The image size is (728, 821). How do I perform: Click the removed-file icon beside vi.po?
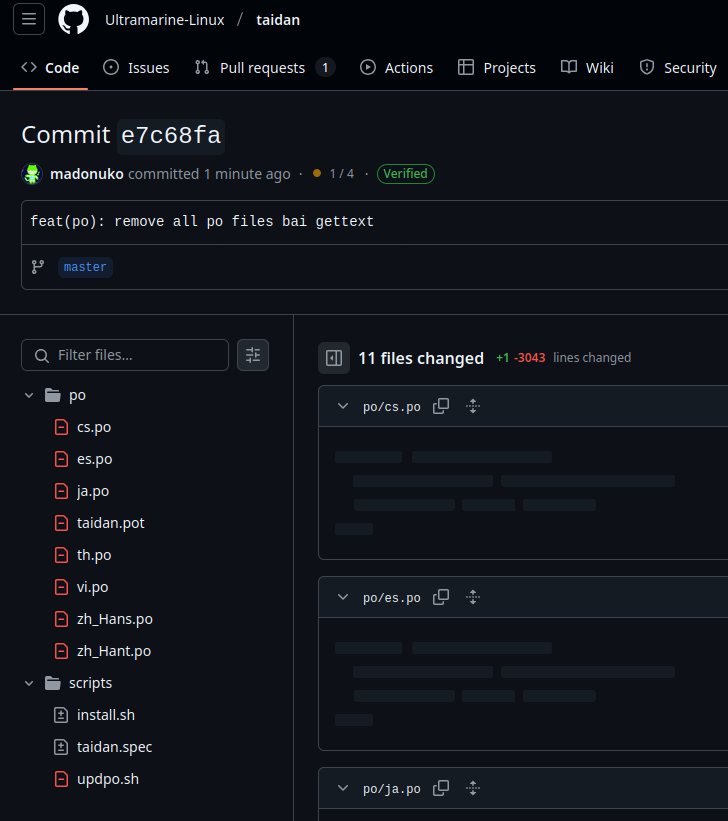pyautogui.click(x=61, y=587)
